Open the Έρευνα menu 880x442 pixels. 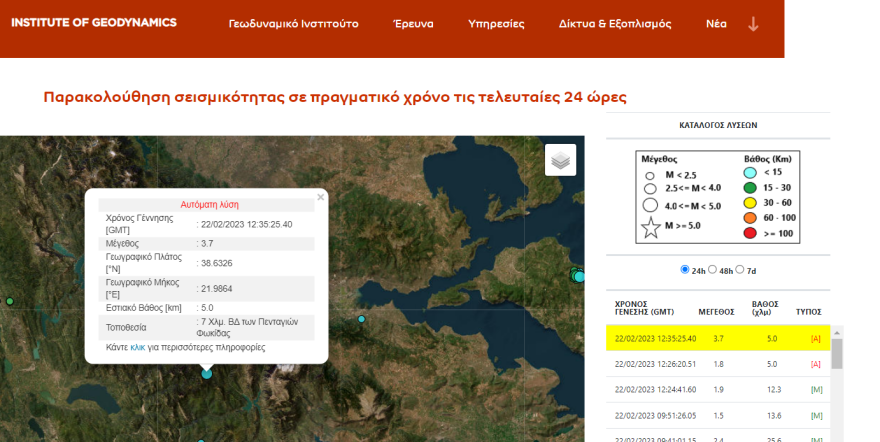[x=413, y=24]
